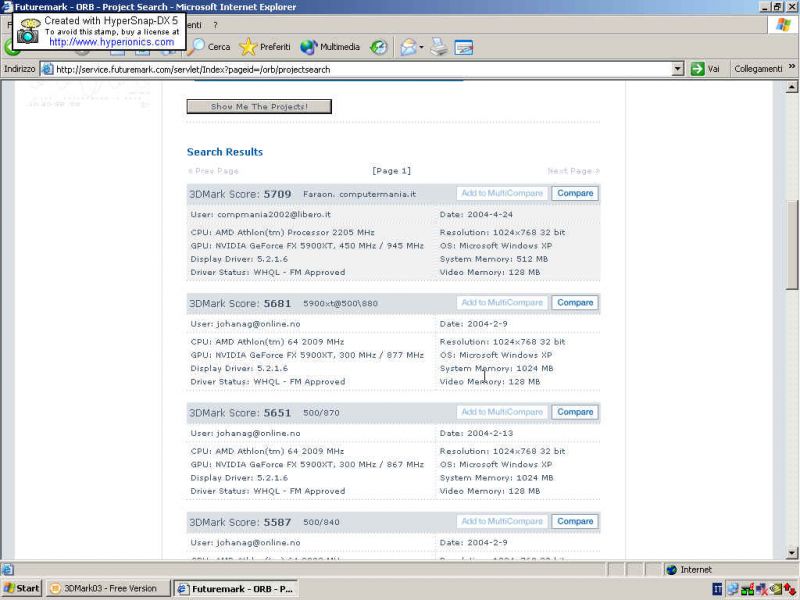Go to Prev Page link
800x600 pixels.
[213, 171]
